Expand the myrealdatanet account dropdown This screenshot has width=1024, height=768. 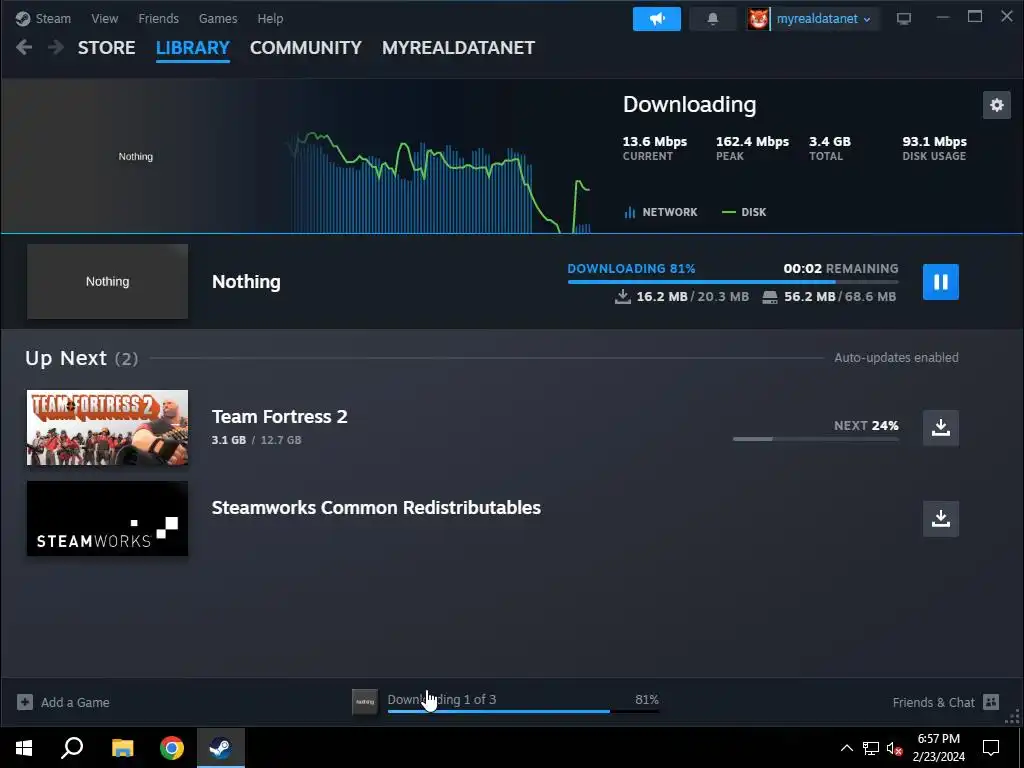824,19
